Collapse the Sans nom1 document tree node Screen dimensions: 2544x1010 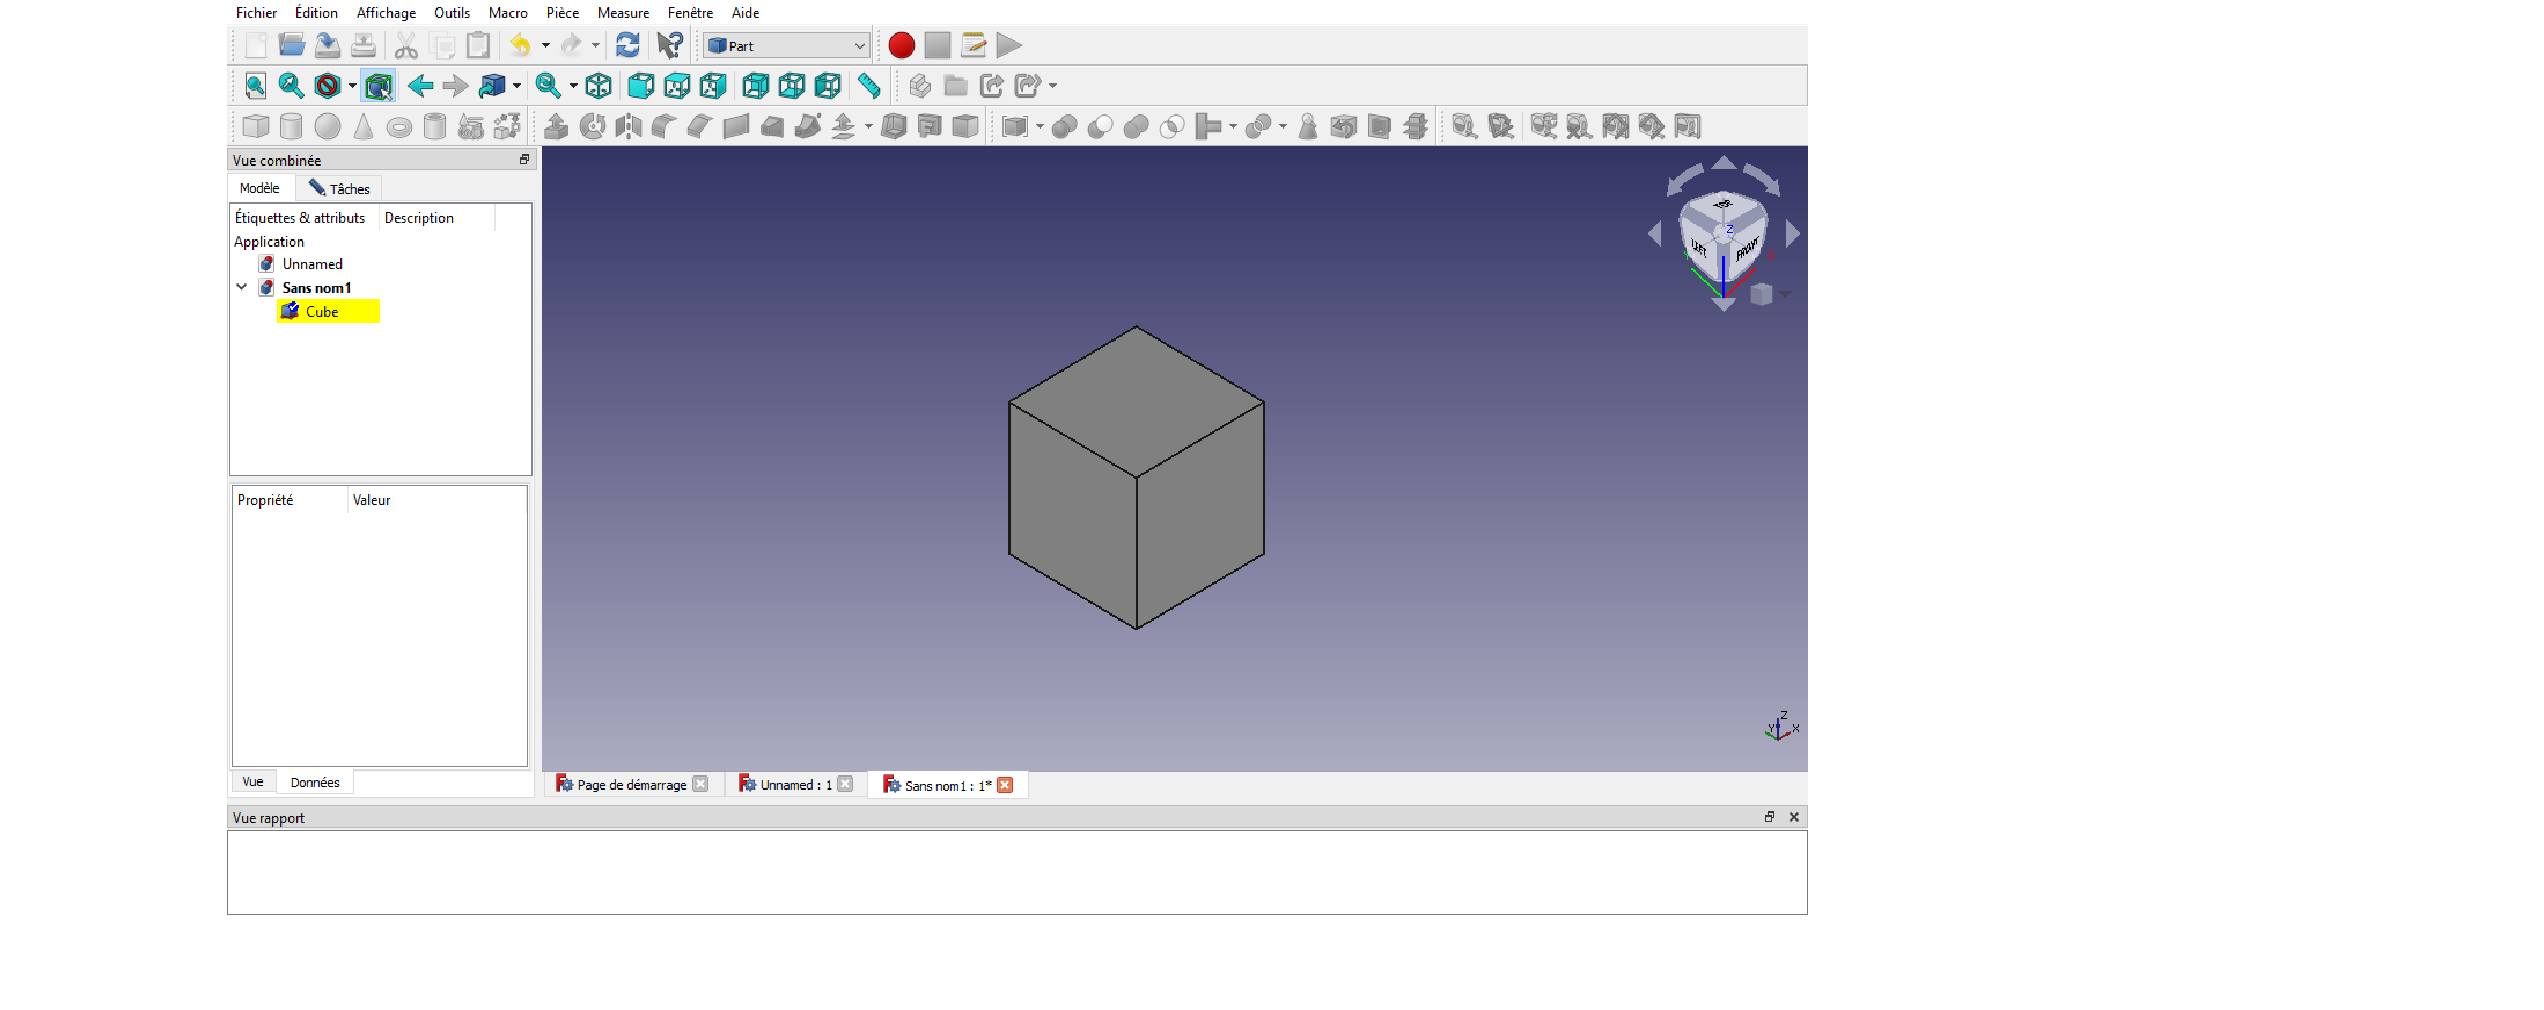pos(242,287)
